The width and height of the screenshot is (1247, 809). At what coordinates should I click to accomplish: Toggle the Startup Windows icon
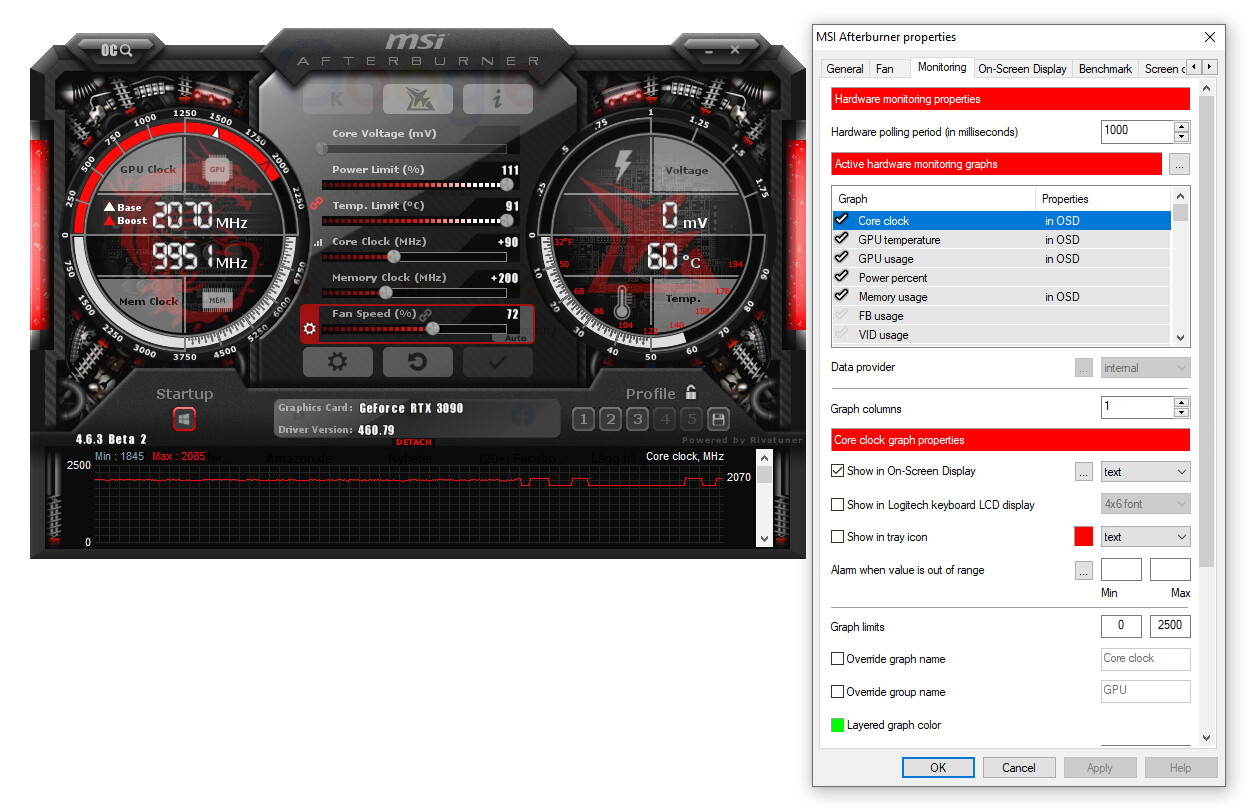pyautogui.click(x=184, y=419)
